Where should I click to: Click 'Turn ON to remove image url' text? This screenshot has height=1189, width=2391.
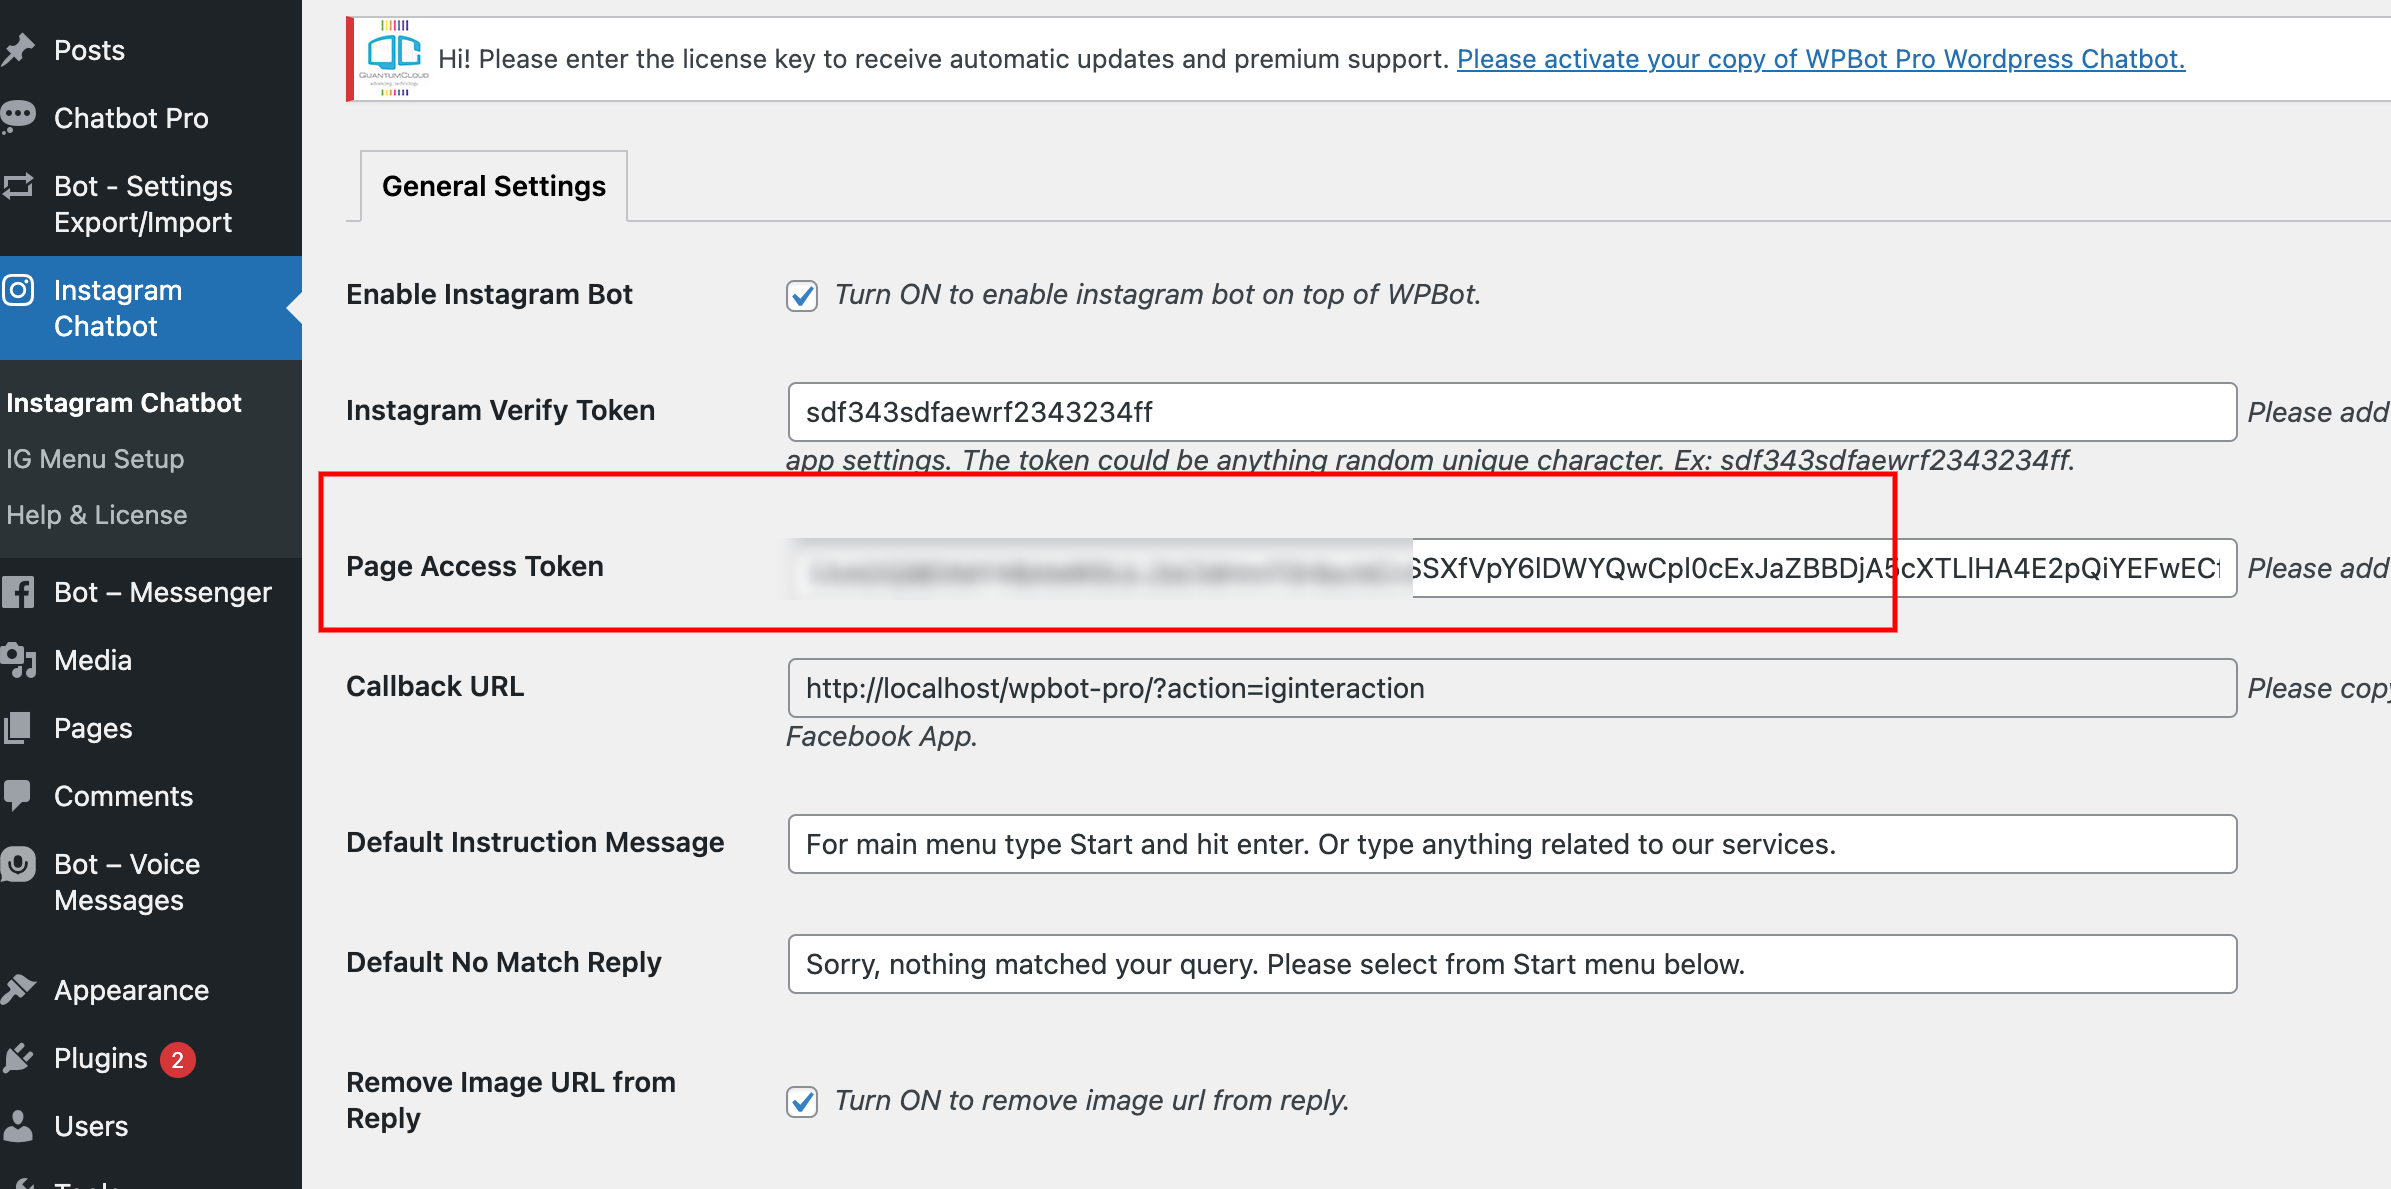[1091, 1100]
